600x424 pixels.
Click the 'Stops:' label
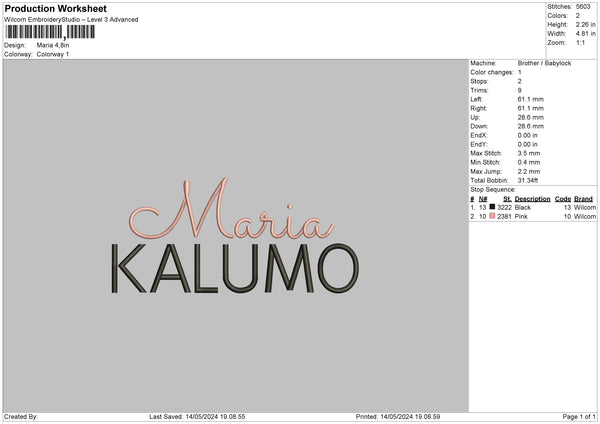tap(479, 81)
